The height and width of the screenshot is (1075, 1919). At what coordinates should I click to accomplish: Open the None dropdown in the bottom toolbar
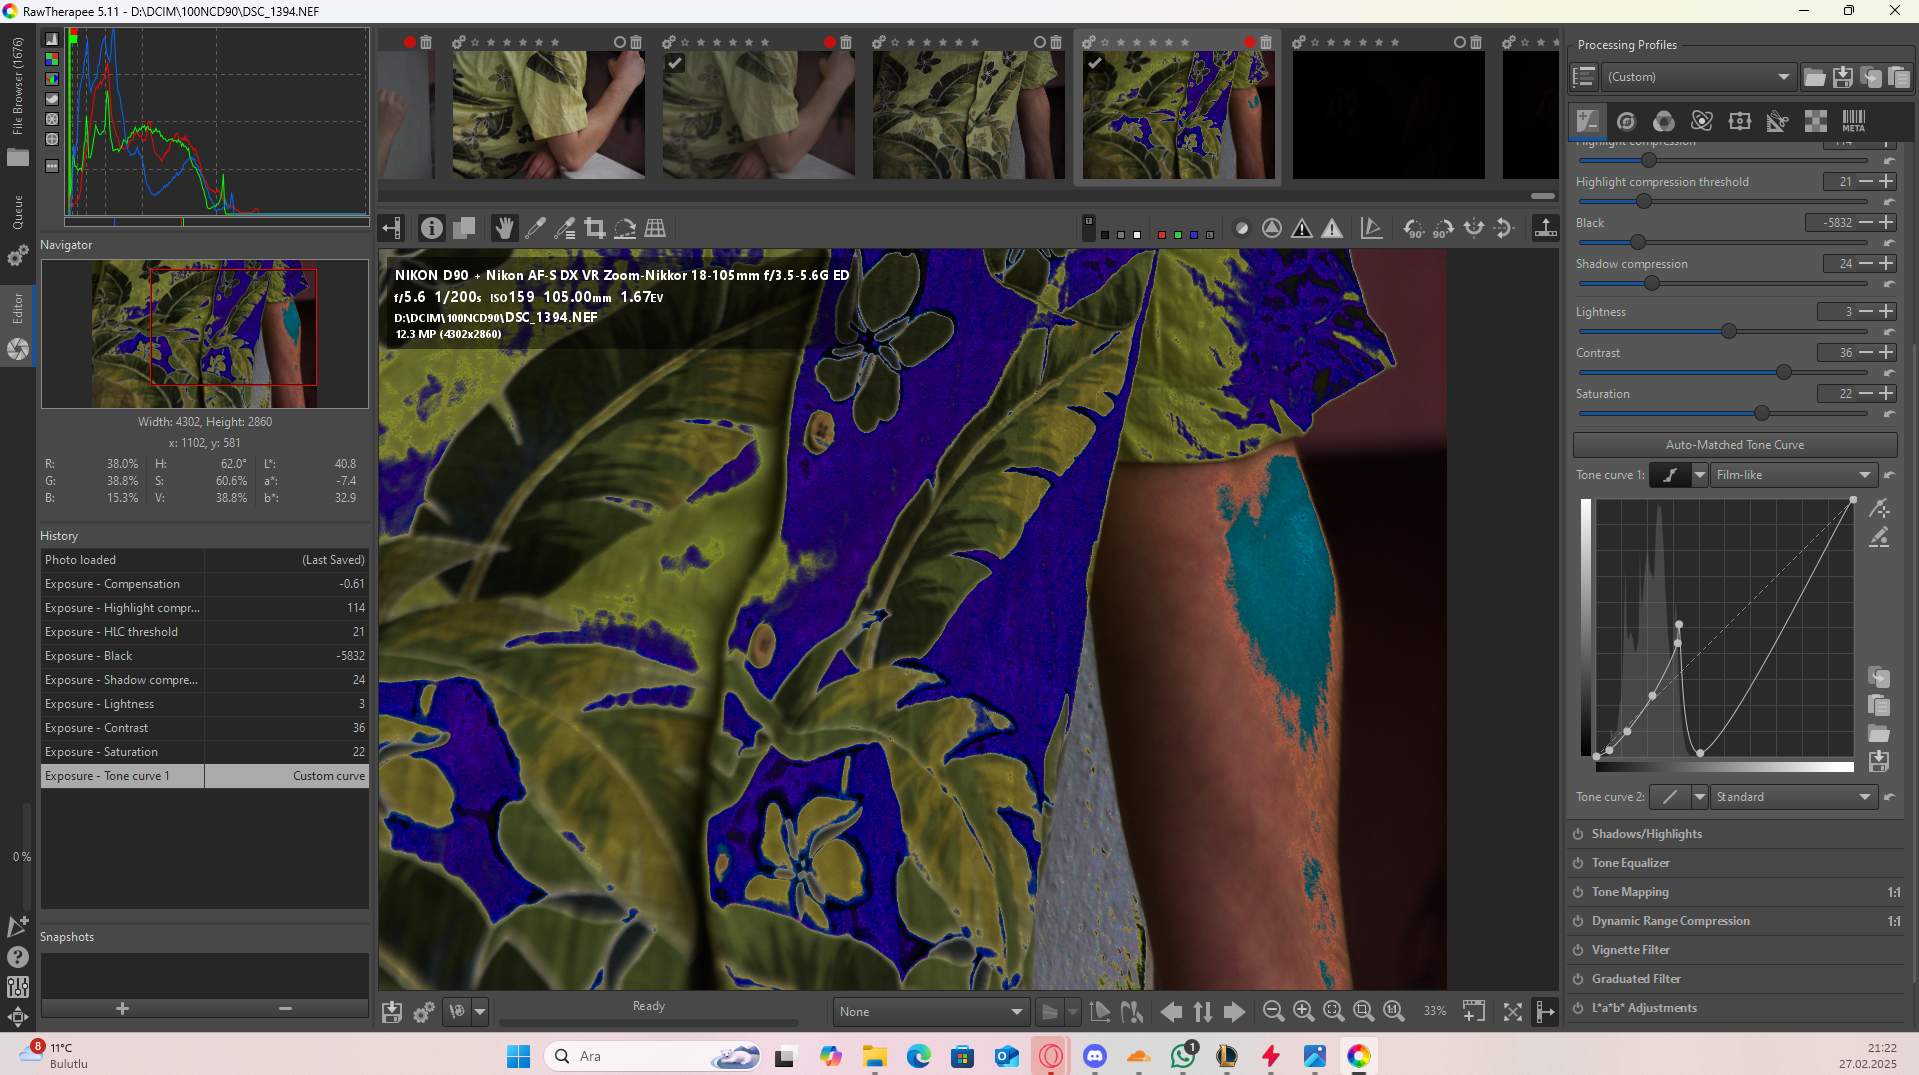[930, 1012]
